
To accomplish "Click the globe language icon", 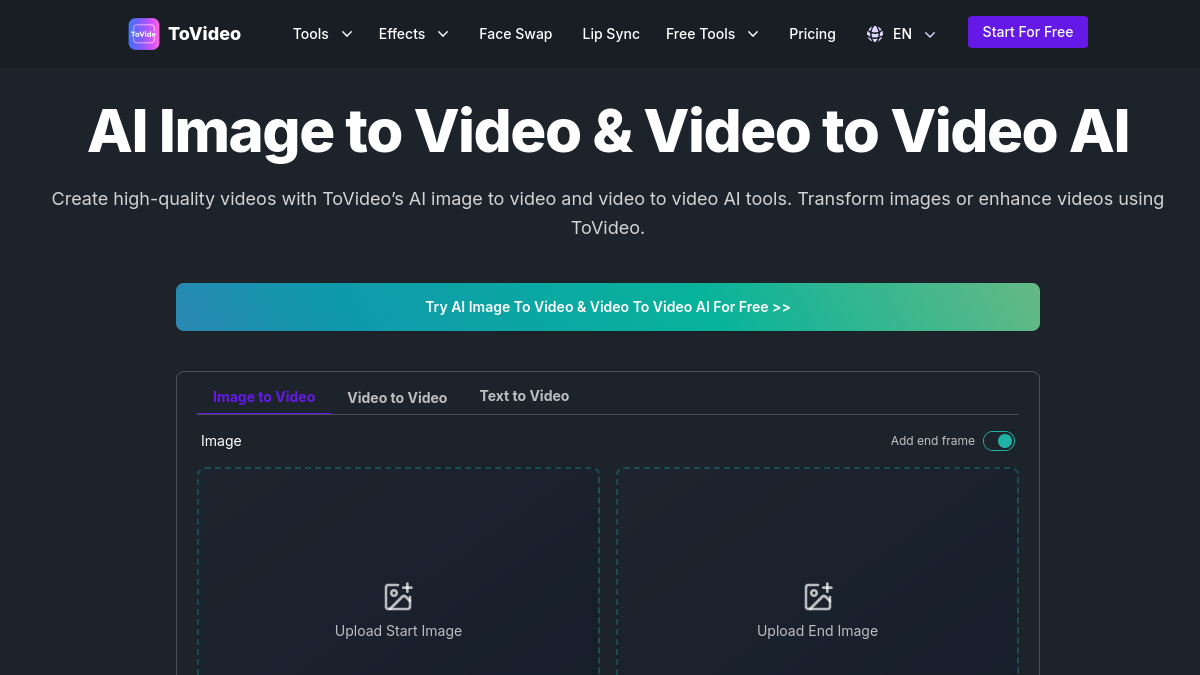I will pyautogui.click(x=875, y=34).
